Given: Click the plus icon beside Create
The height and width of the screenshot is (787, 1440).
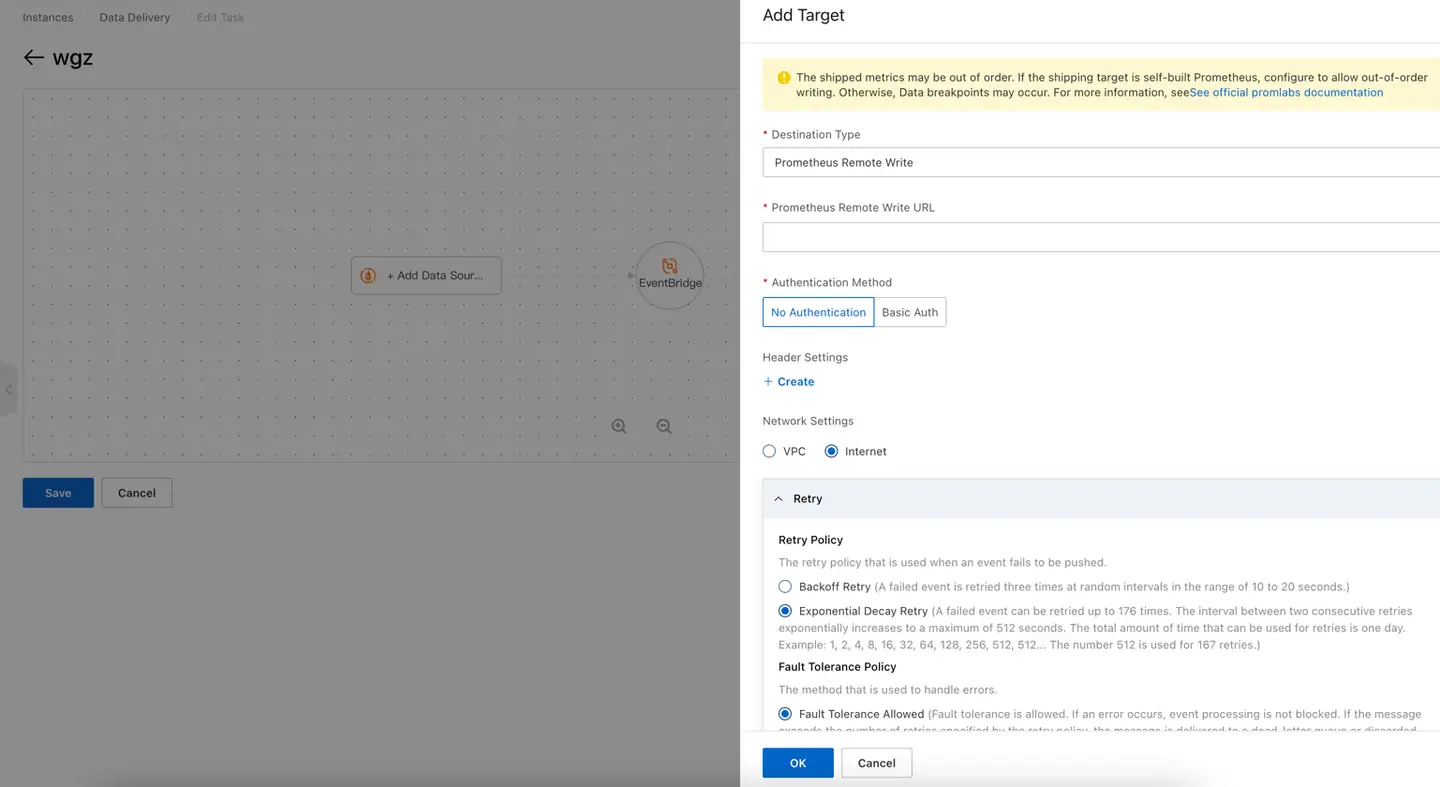Looking at the screenshot, I should point(768,382).
